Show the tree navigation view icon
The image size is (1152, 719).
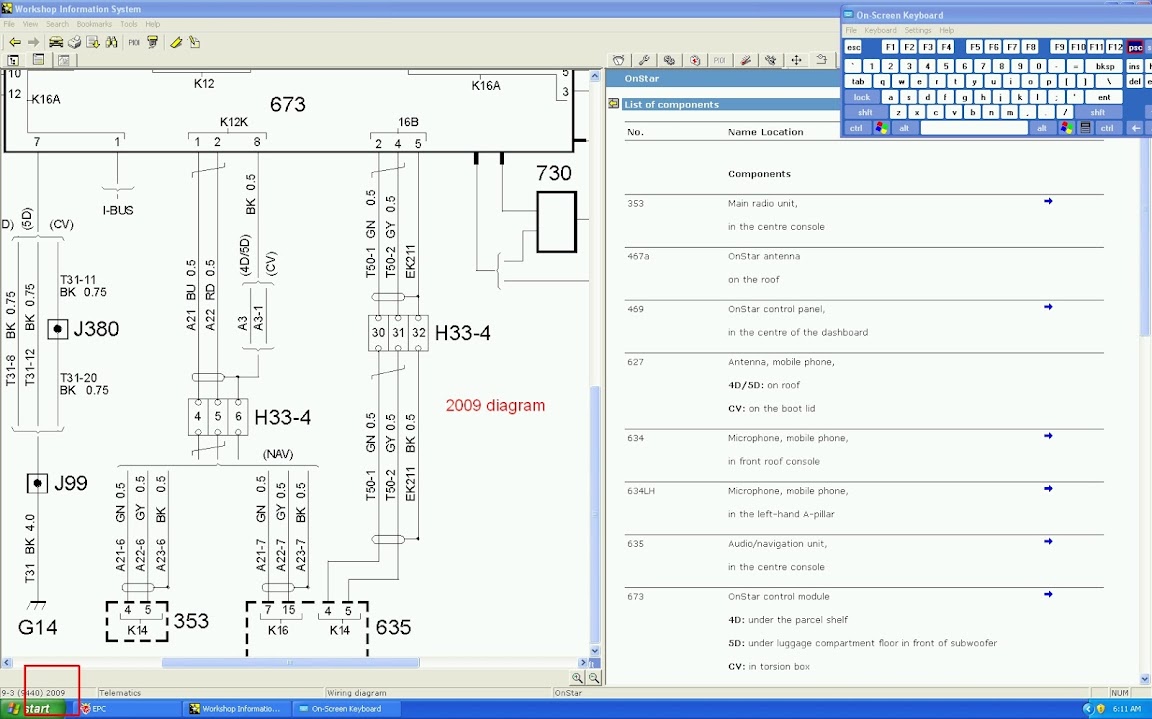[x=13, y=60]
